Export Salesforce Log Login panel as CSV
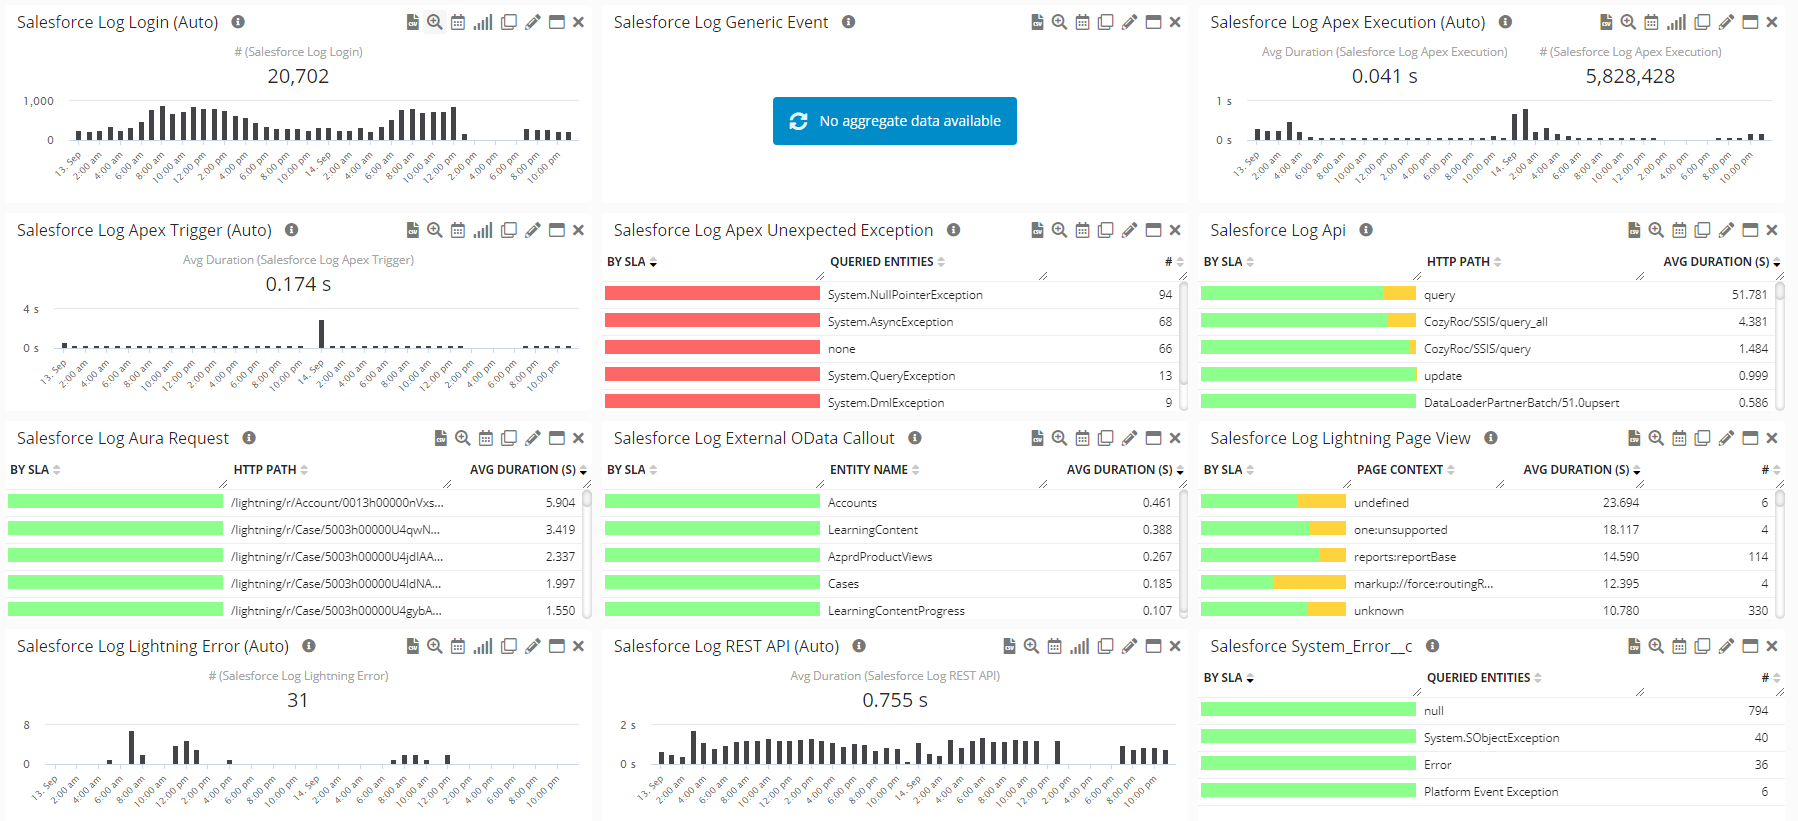 pos(412,22)
